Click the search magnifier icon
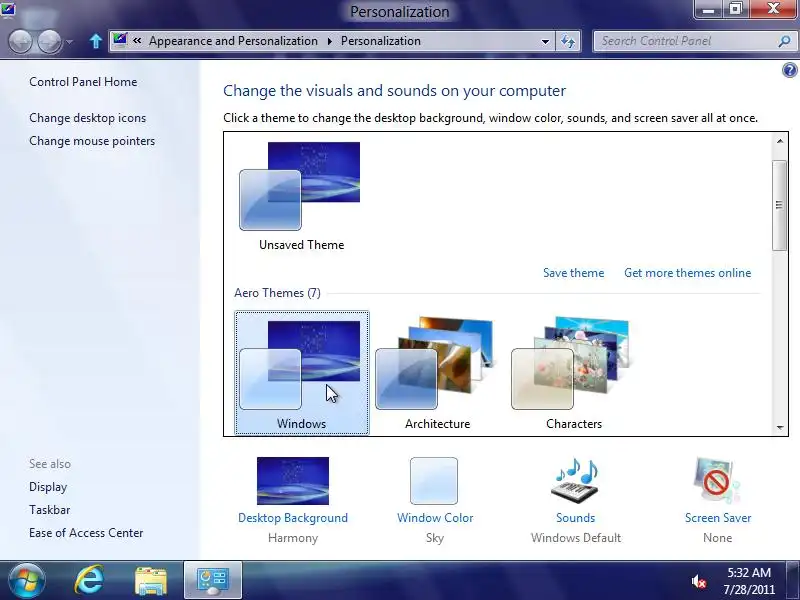The width and height of the screenshot is (800, 600). [x=785, y=41]
